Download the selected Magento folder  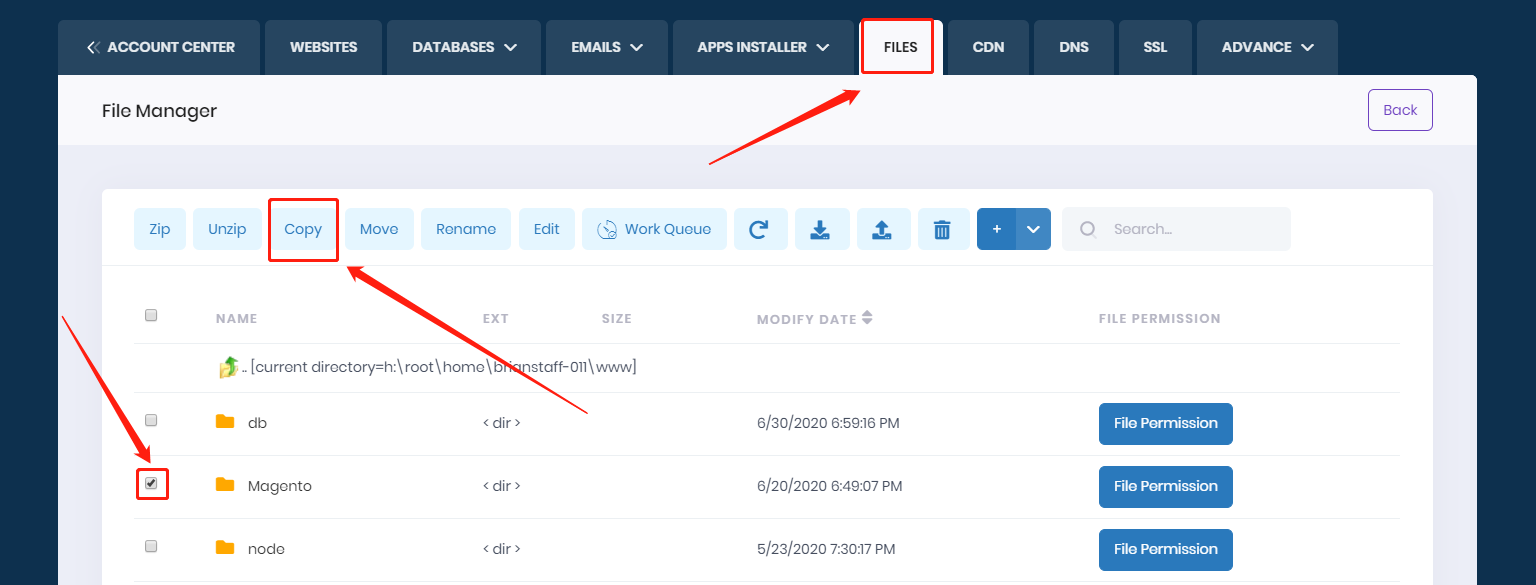pyautogui.click(x=822, y=229)
